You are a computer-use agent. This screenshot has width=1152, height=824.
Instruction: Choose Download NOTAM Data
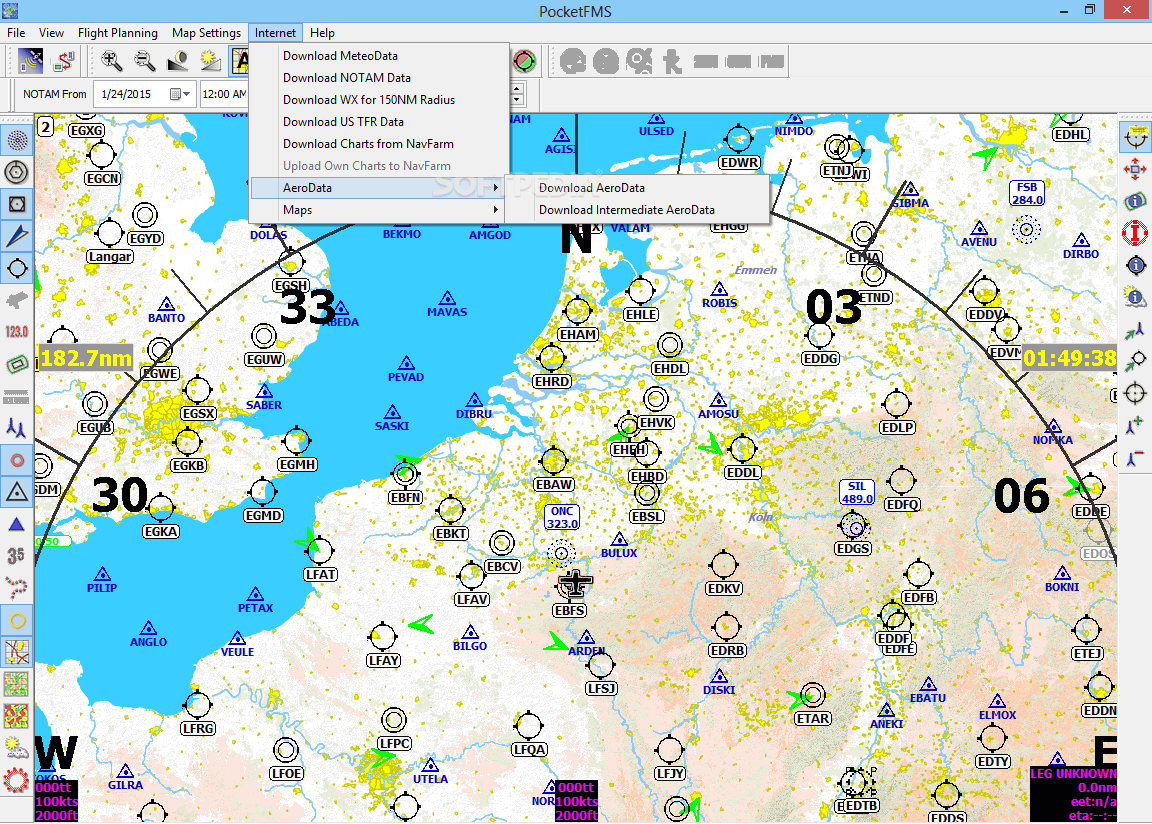tap(380, 78)
